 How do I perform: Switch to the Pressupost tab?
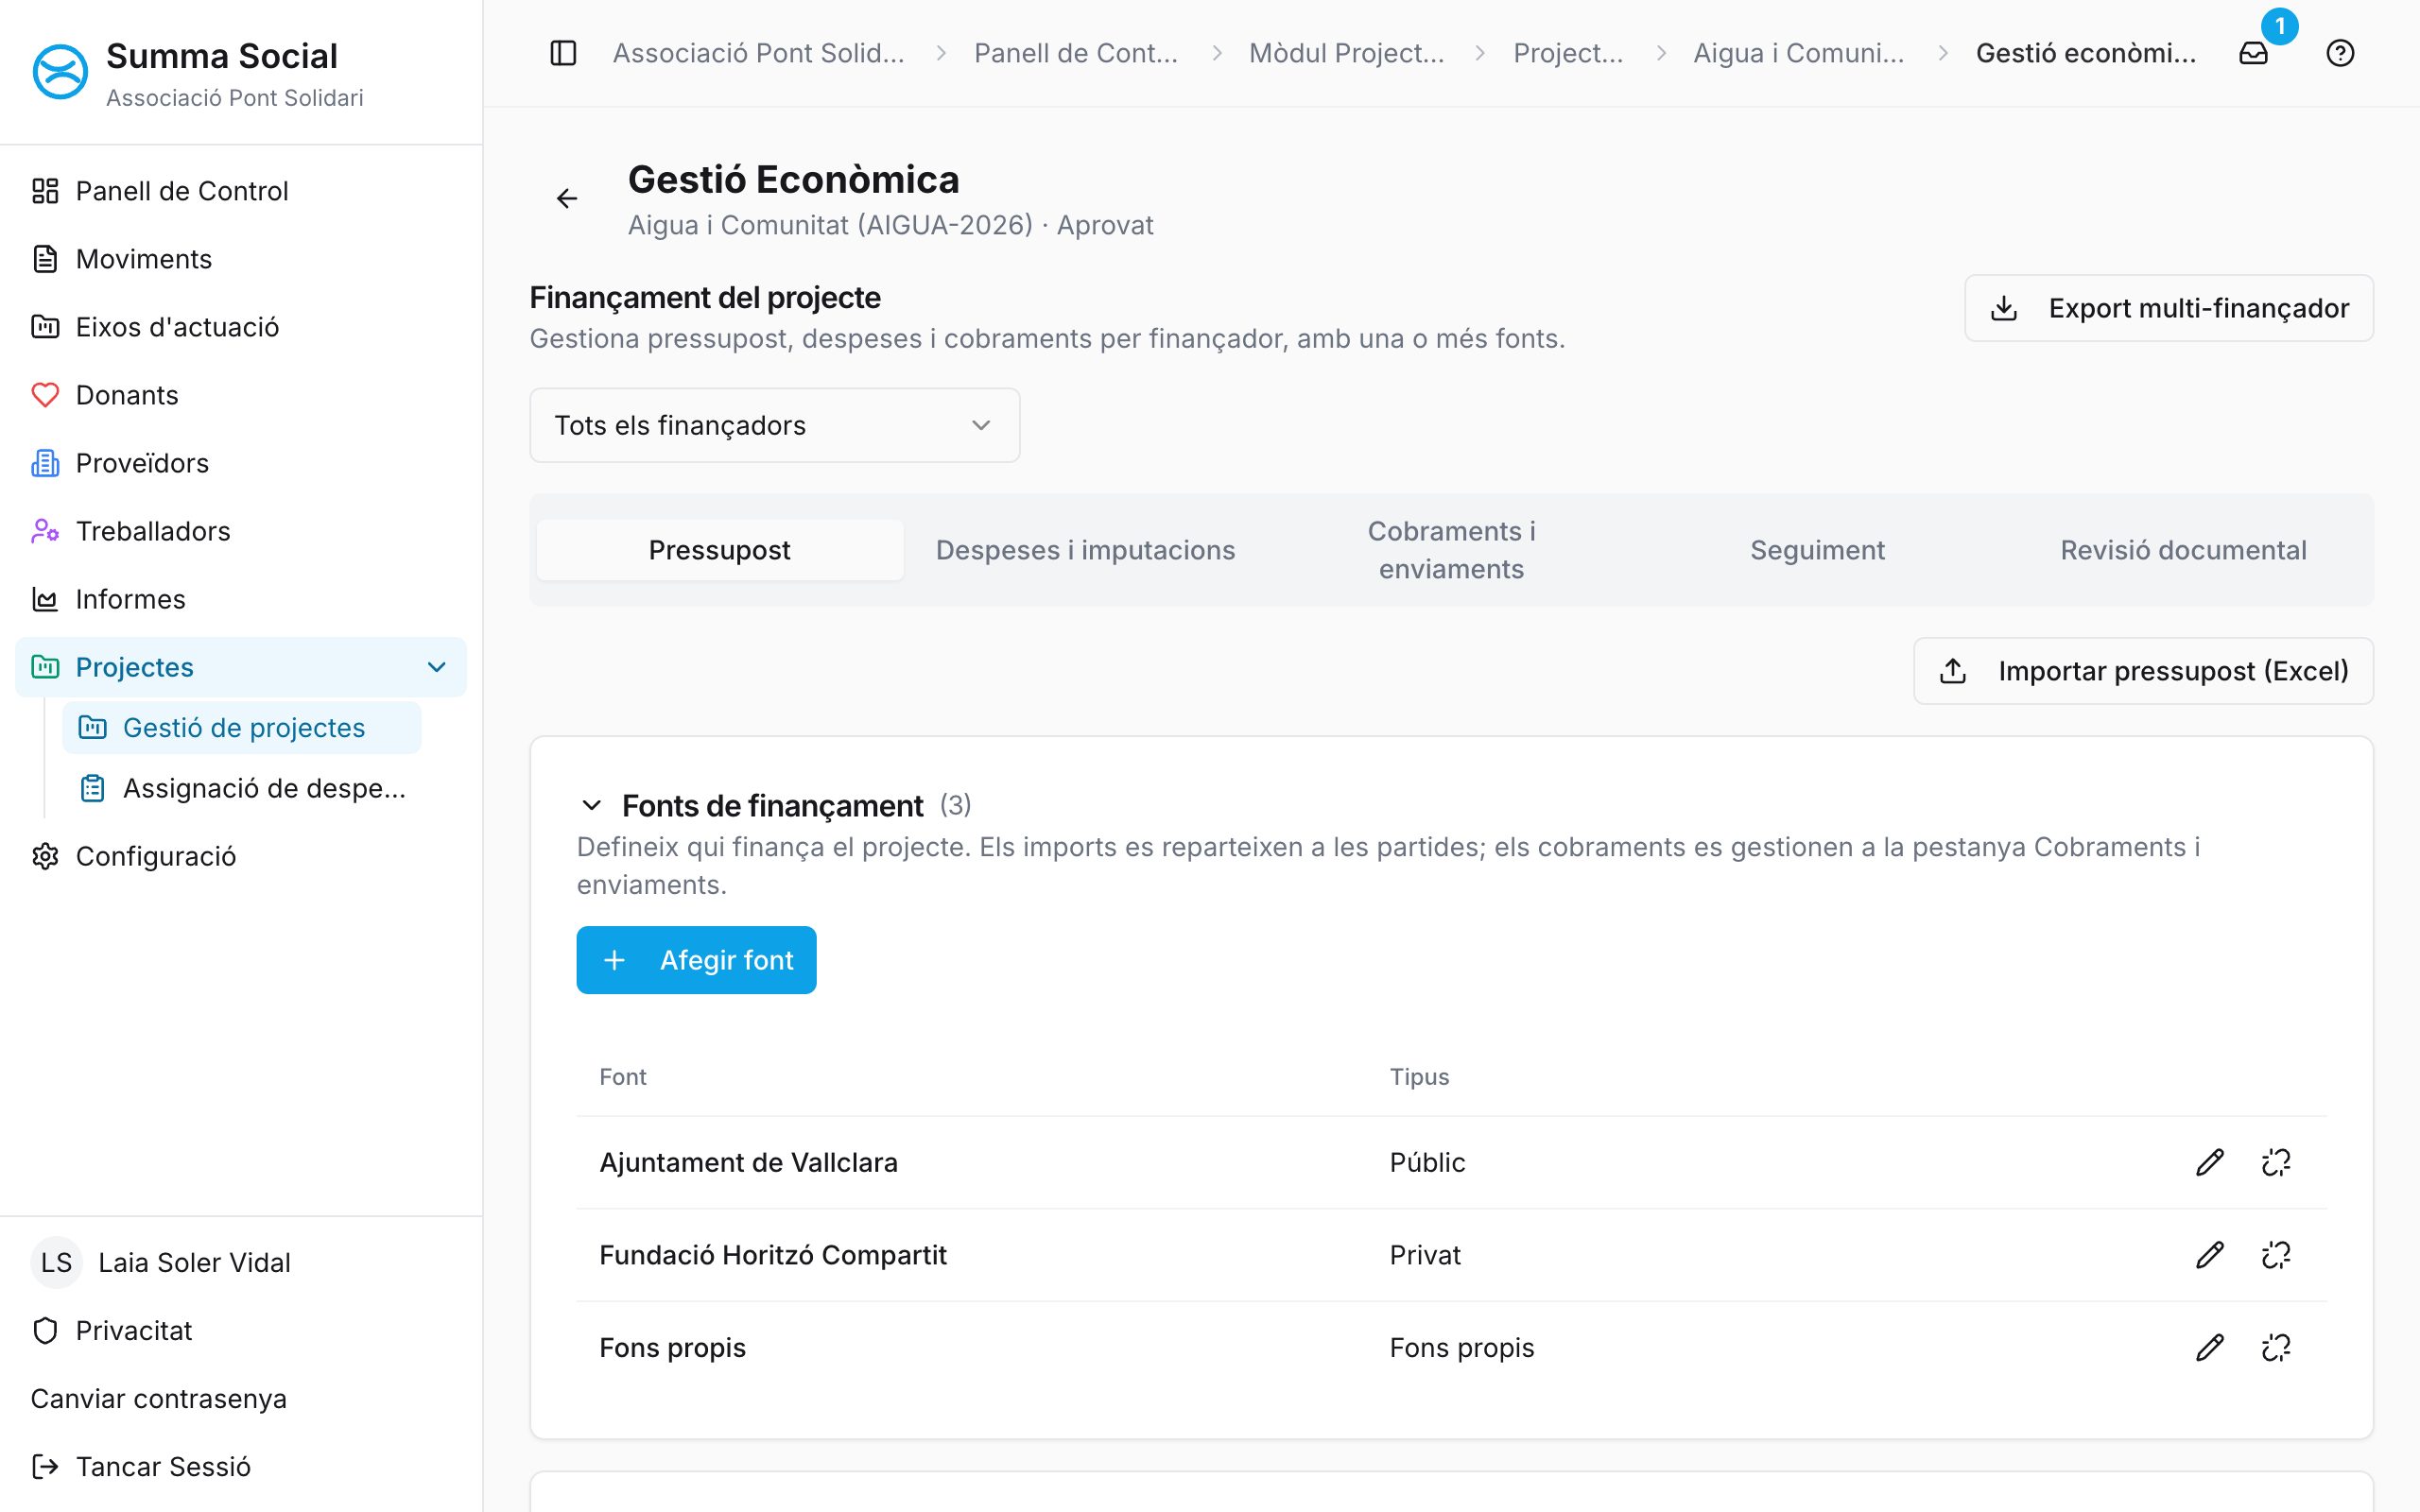tap(720, 550)
